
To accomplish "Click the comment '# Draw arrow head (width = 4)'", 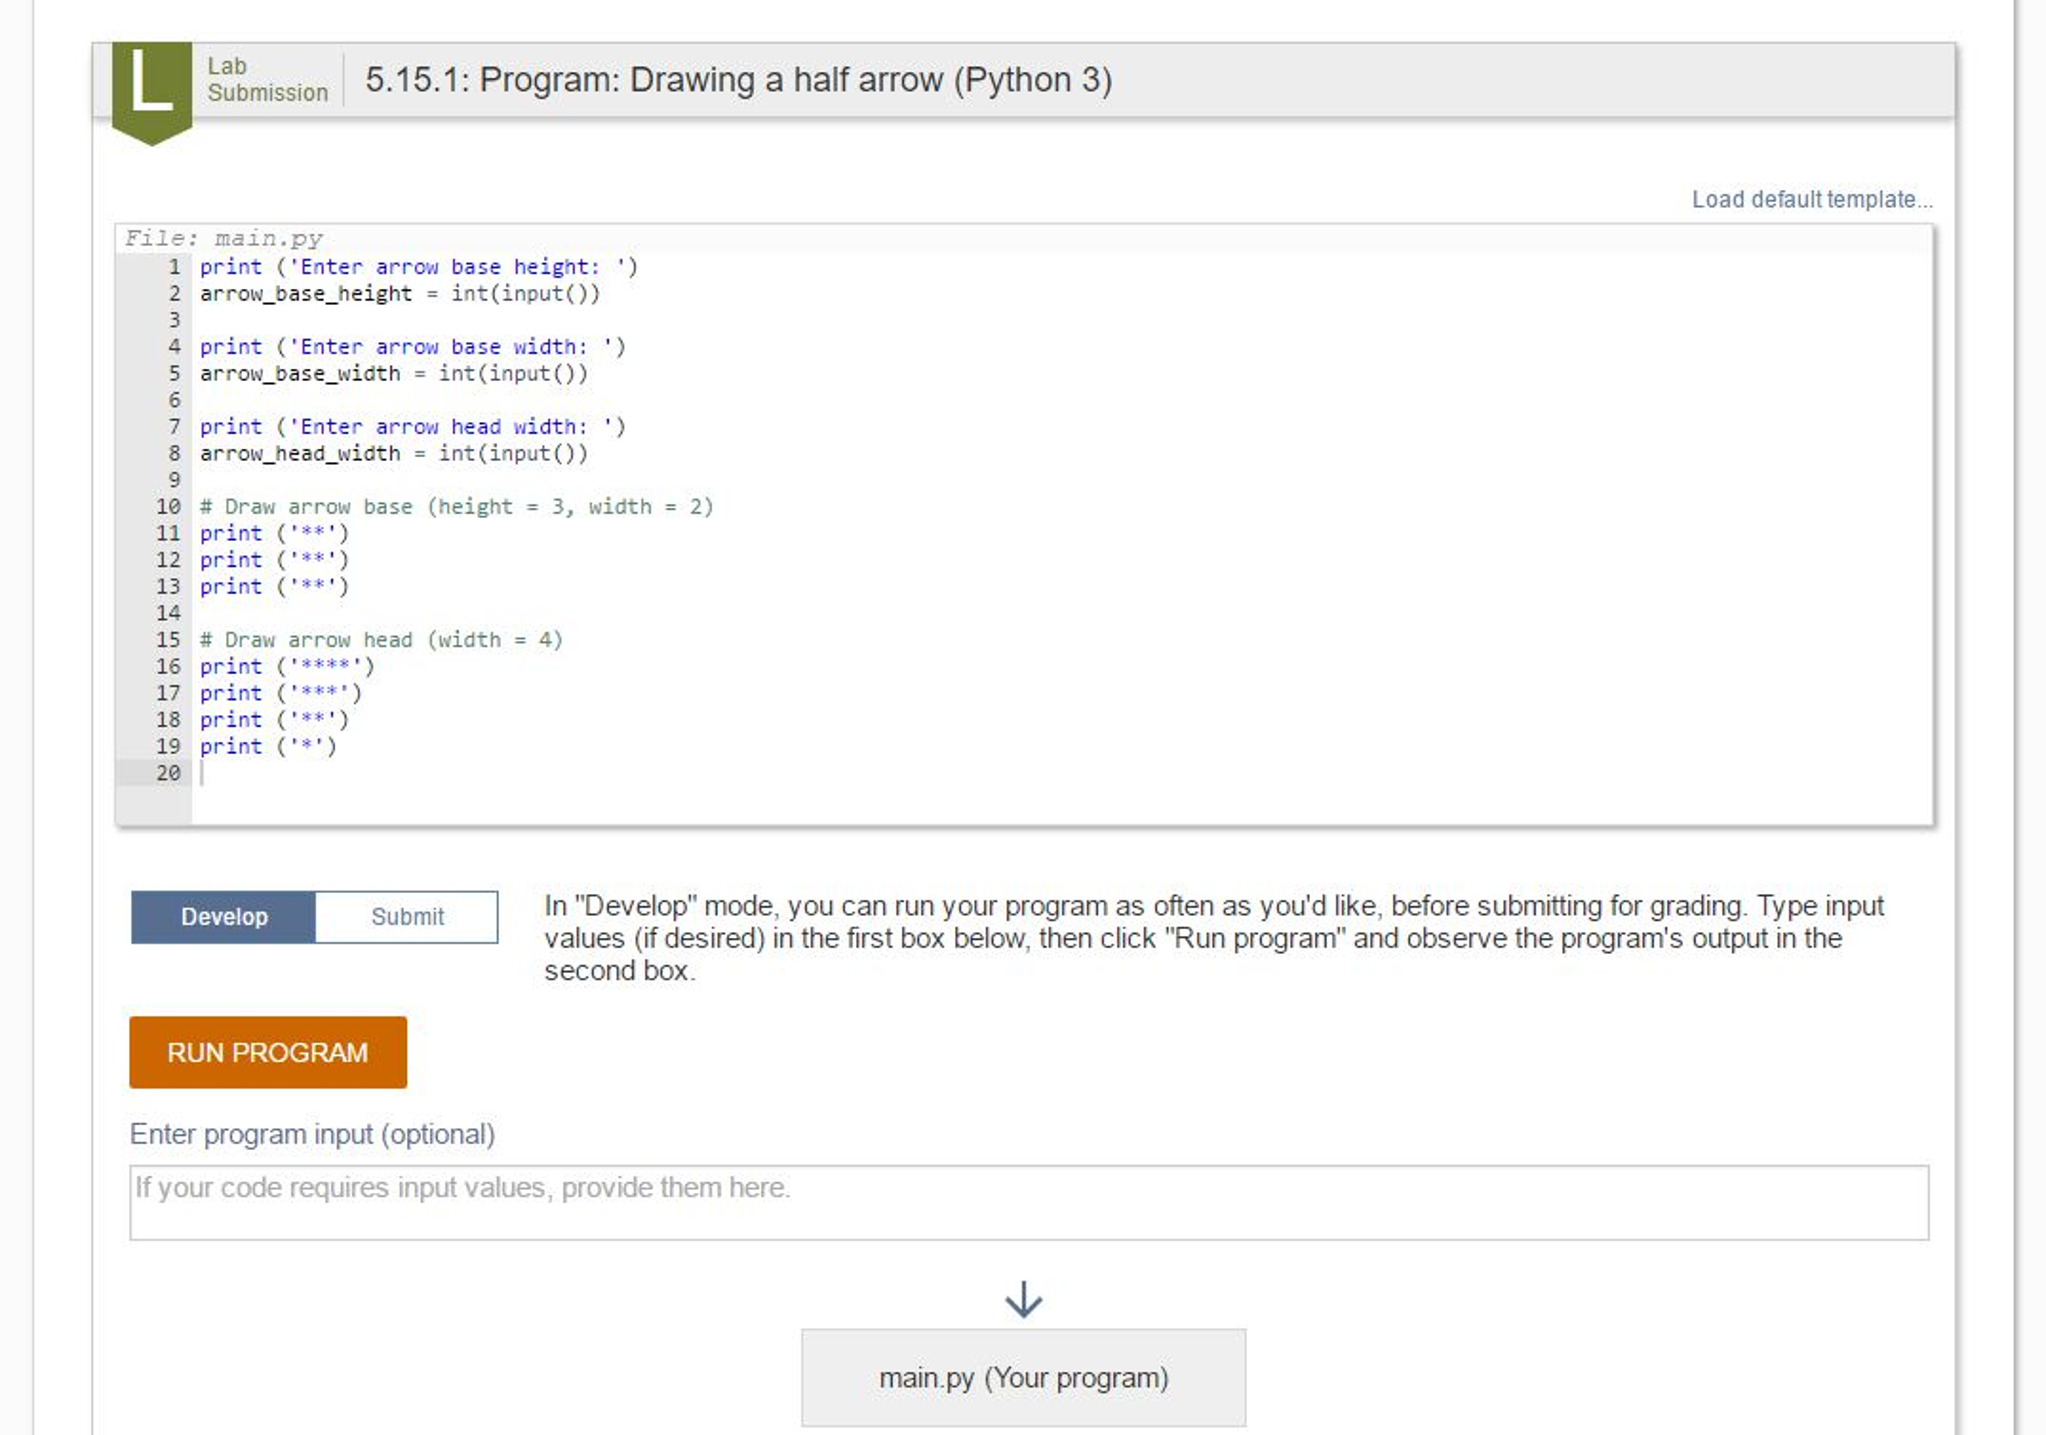I will click(x=381, y=640).
